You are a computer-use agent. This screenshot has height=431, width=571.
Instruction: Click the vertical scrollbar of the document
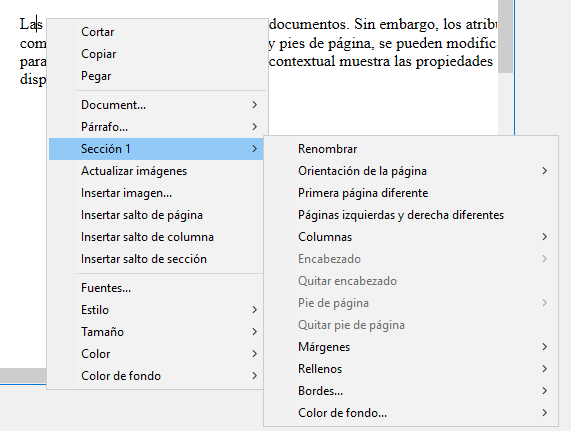click(505, 67)
